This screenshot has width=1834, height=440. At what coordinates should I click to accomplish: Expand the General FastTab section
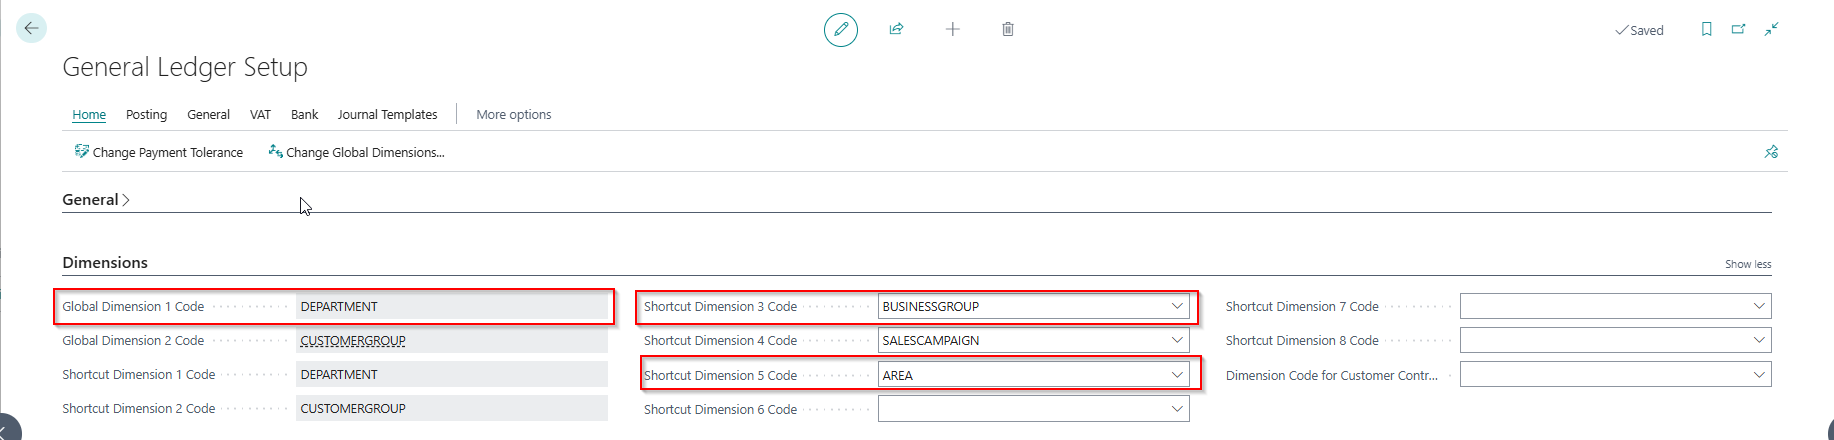click(96, 199)
